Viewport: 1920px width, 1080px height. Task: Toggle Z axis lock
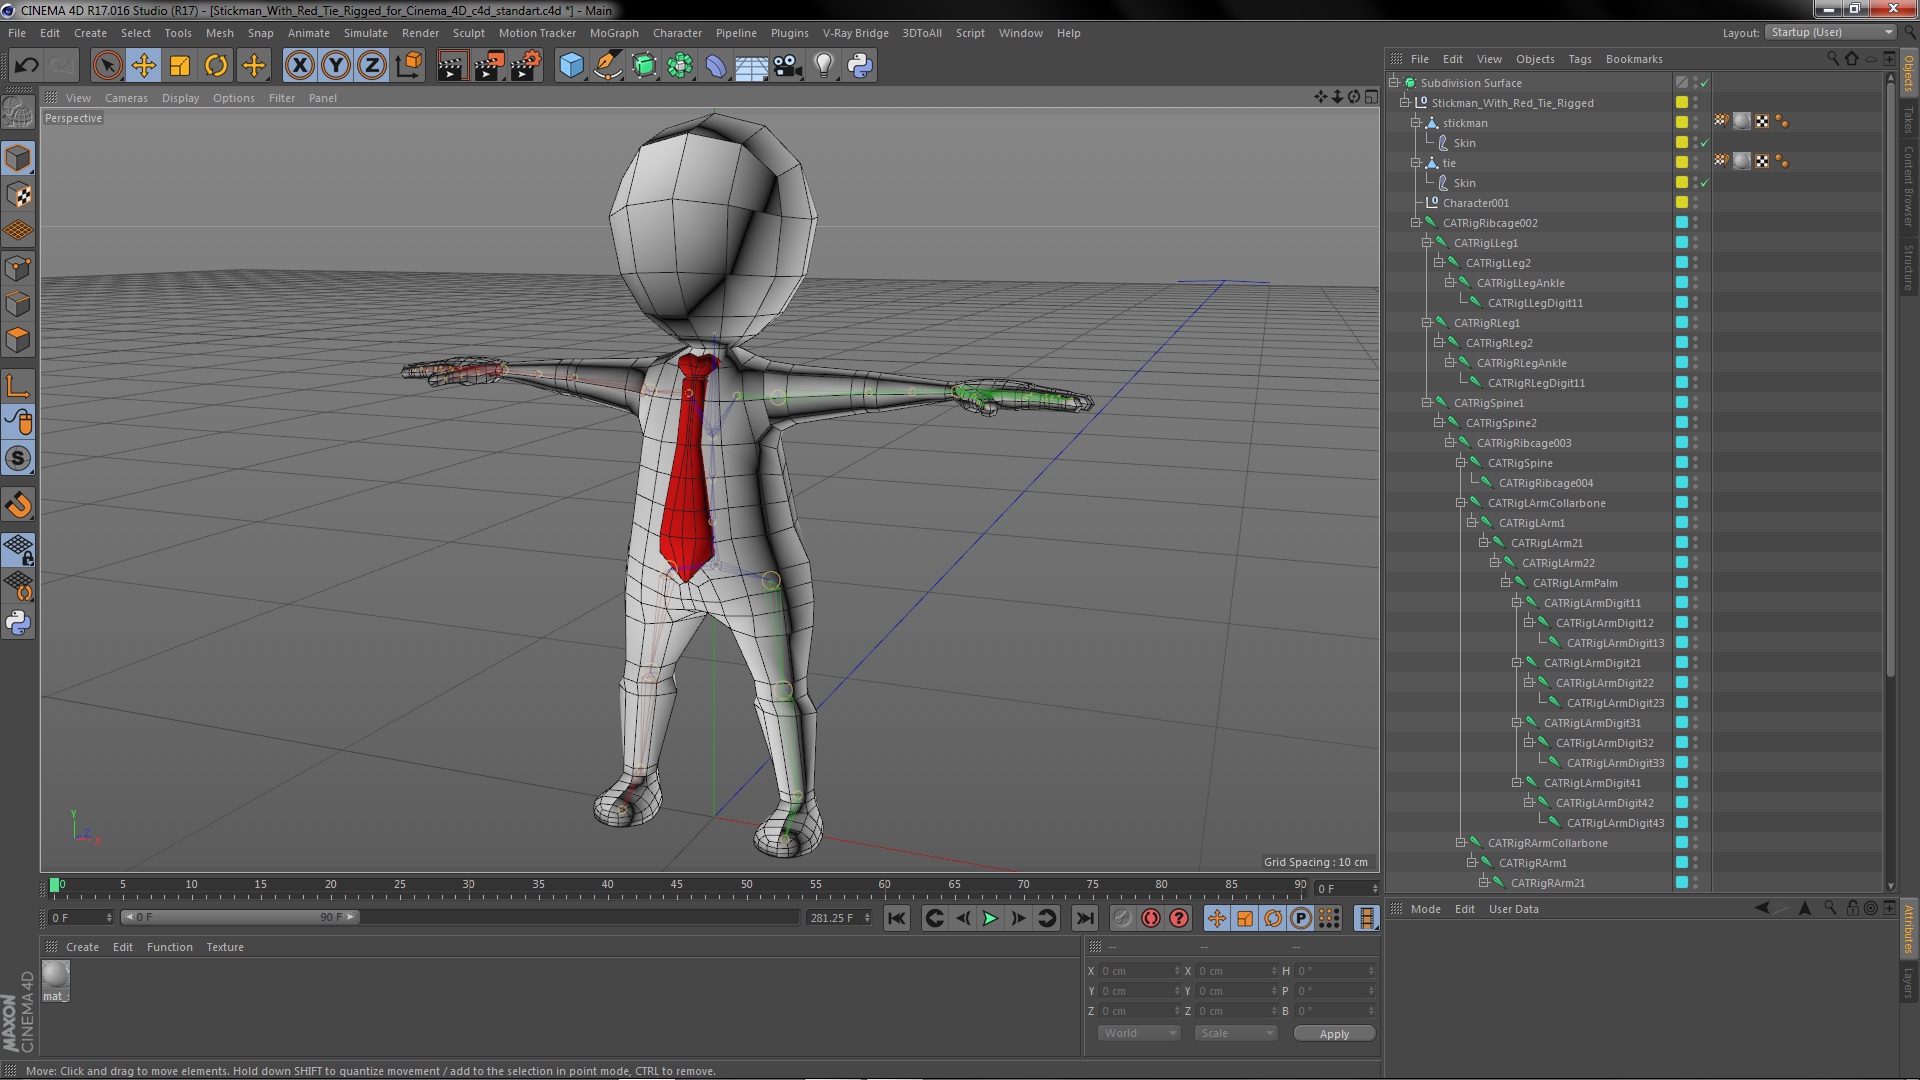pos(372,66)
